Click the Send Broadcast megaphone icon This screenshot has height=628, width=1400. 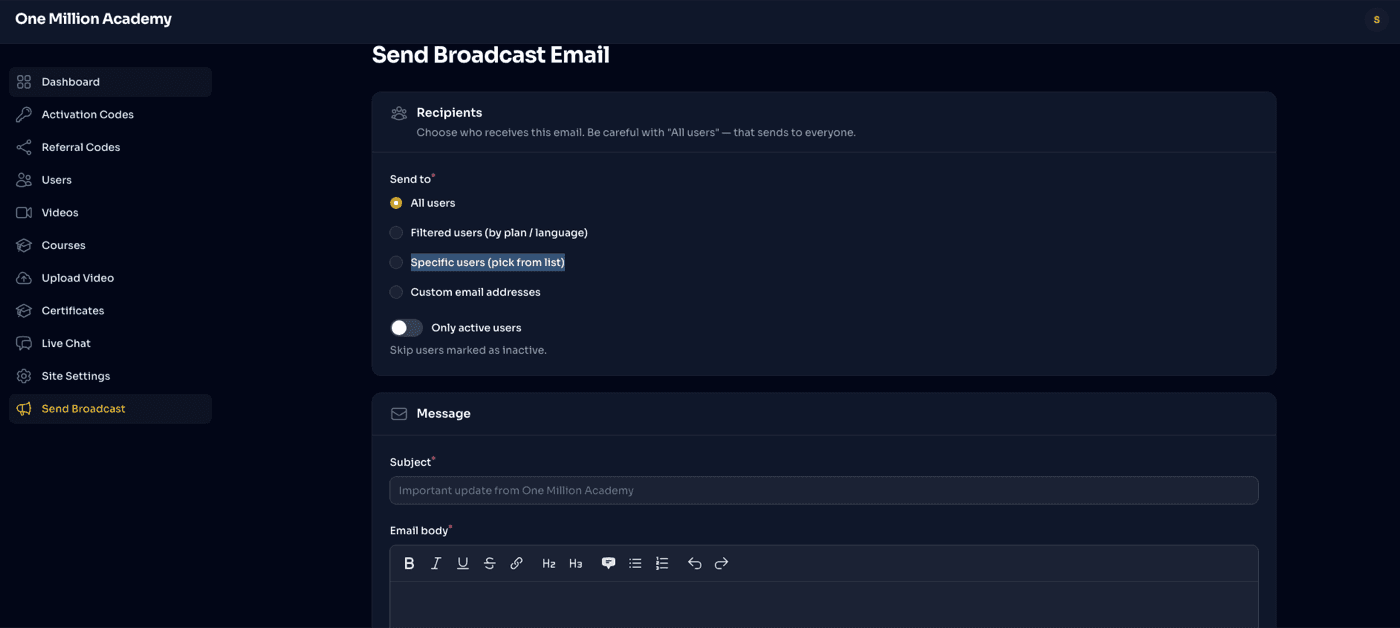(x=24, y=409)
